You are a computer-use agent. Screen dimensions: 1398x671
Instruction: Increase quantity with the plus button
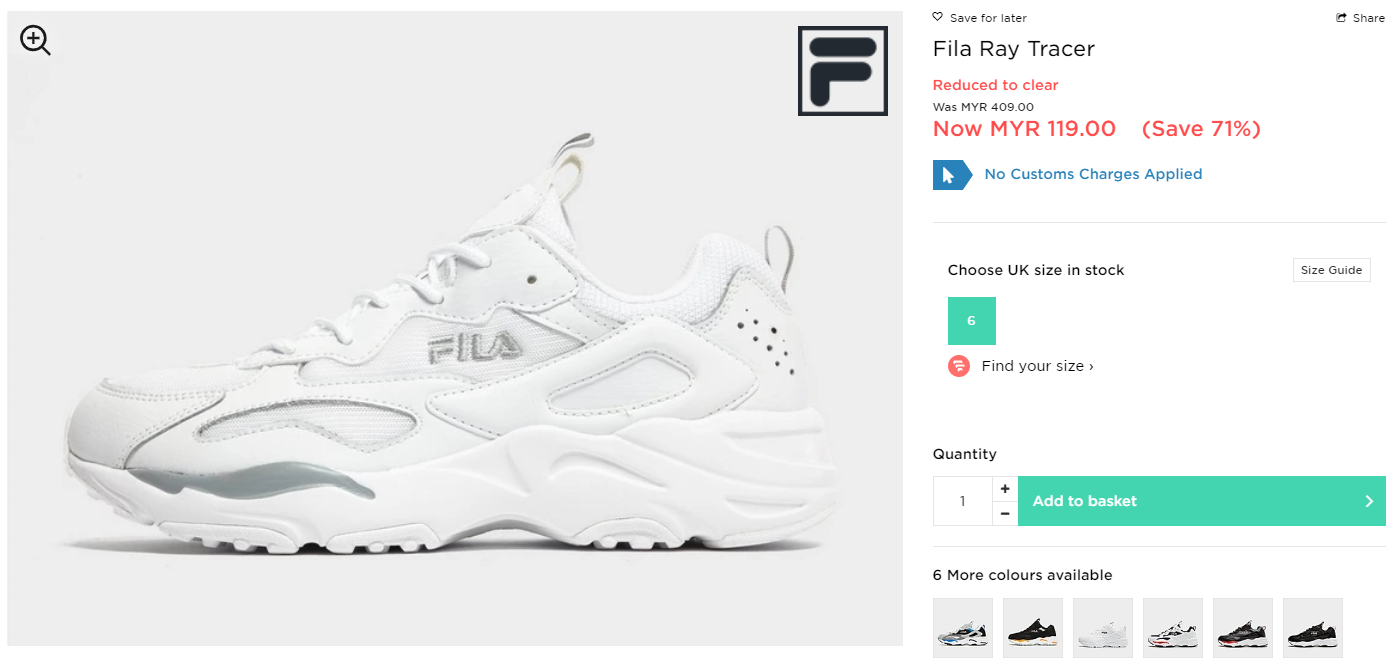[1005, 489]
